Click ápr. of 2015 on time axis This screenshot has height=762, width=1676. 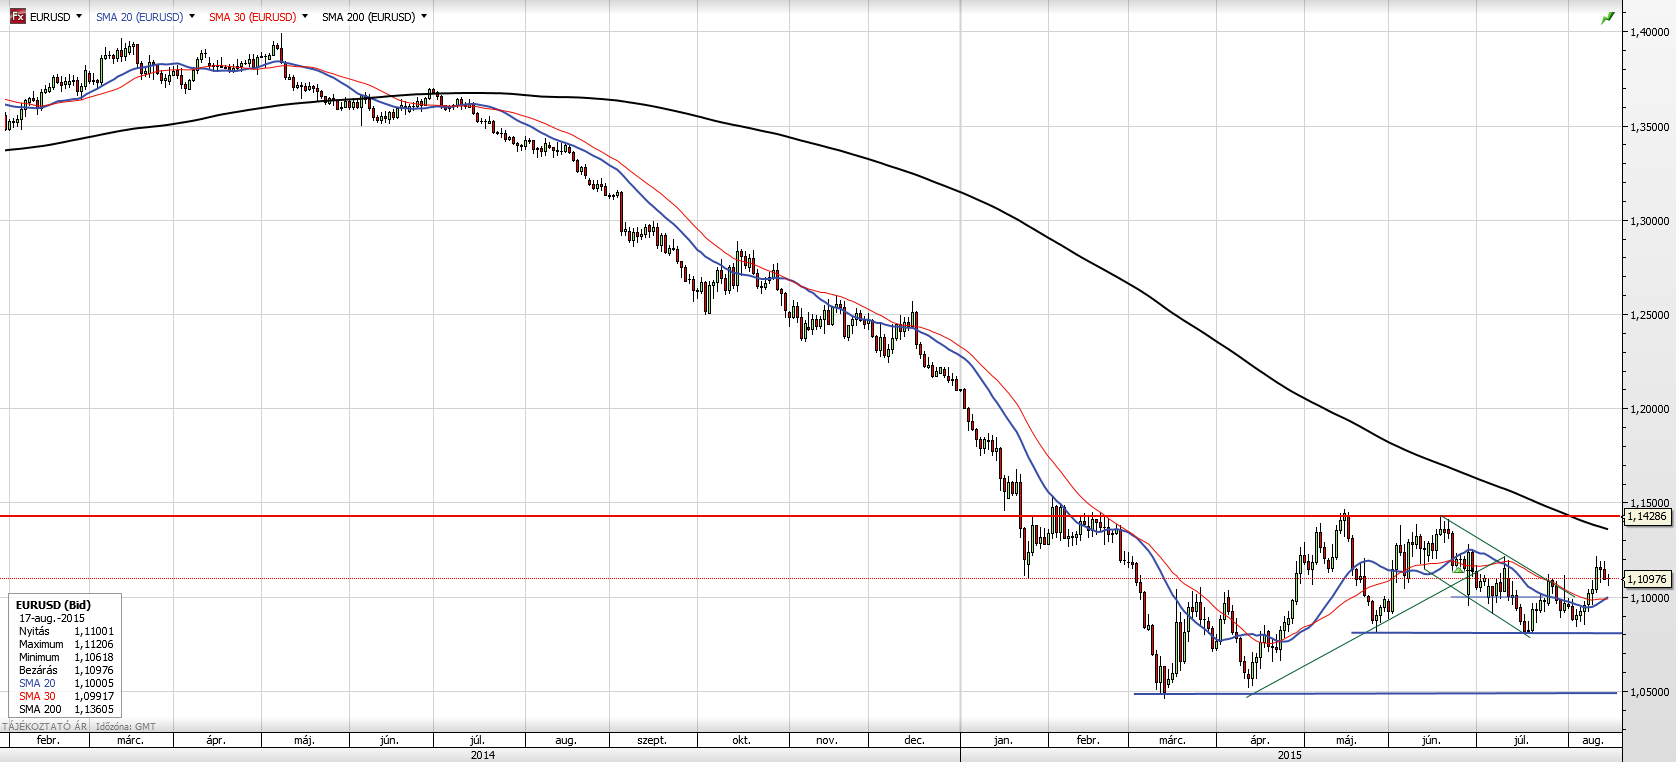[1260, 740]
